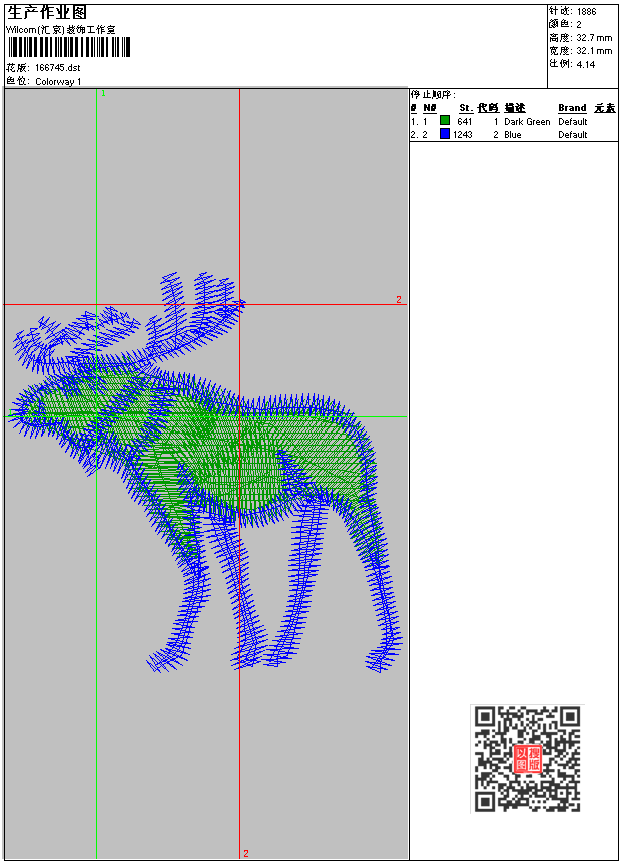
Task: Click the Blue thread color swatch
Action: click(x=445, y=134)
